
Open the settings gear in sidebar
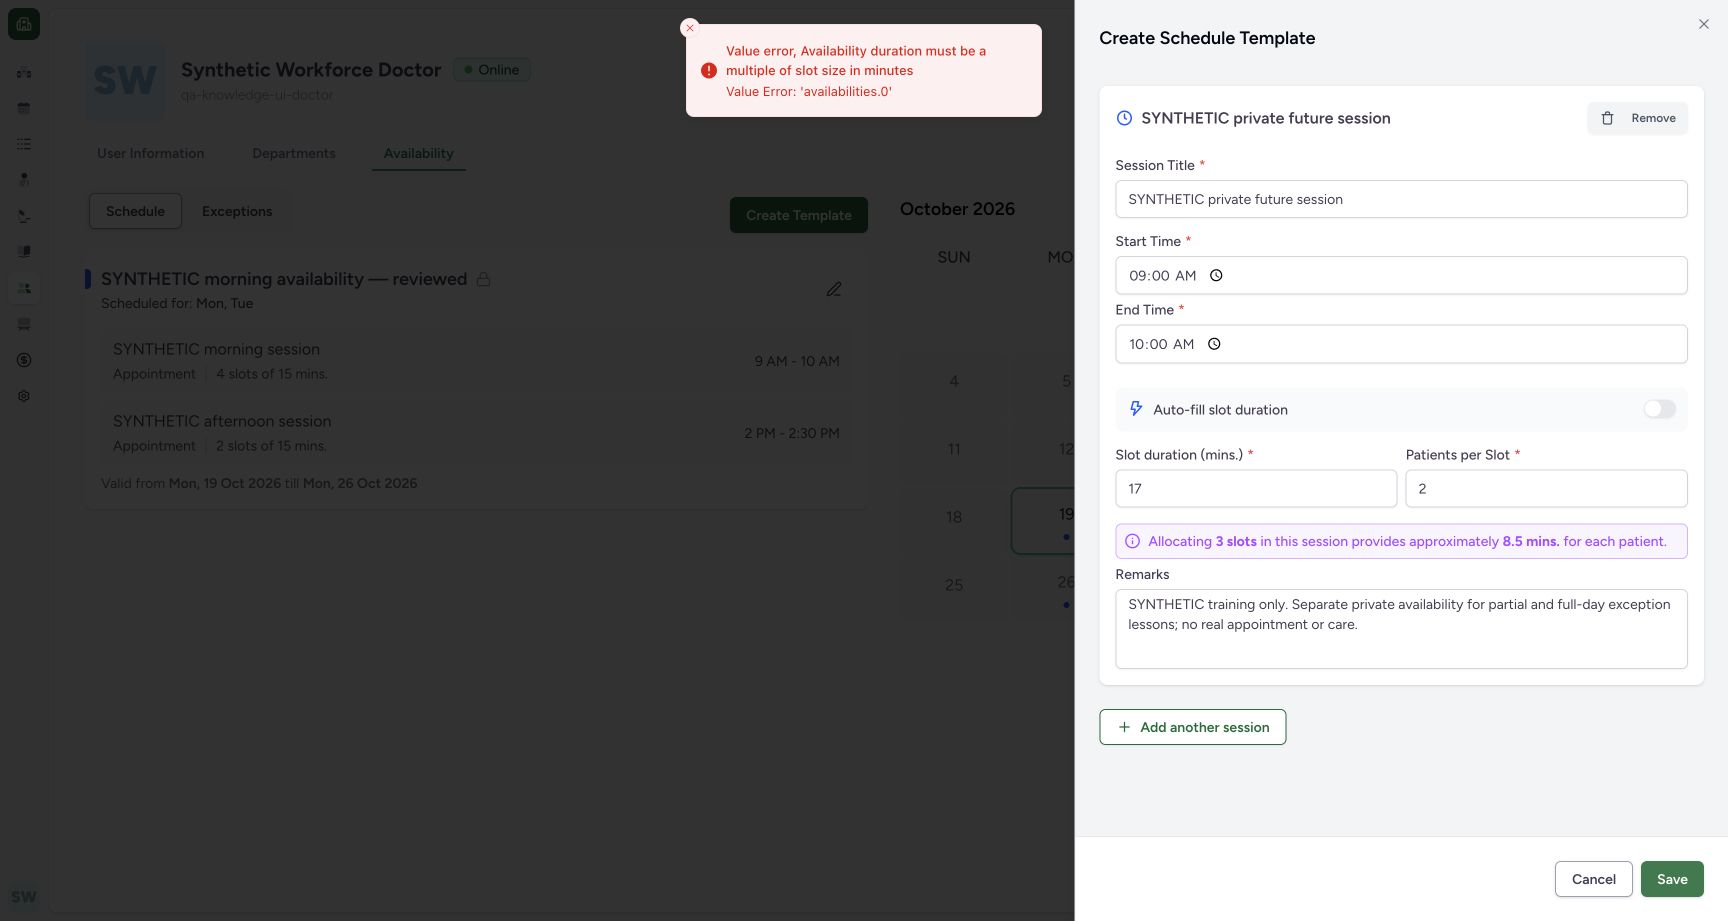[x=24, y=396]
